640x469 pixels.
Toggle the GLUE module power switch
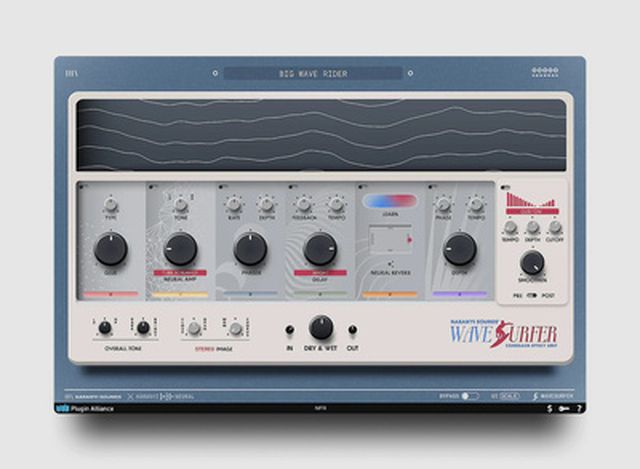(83, 187)
